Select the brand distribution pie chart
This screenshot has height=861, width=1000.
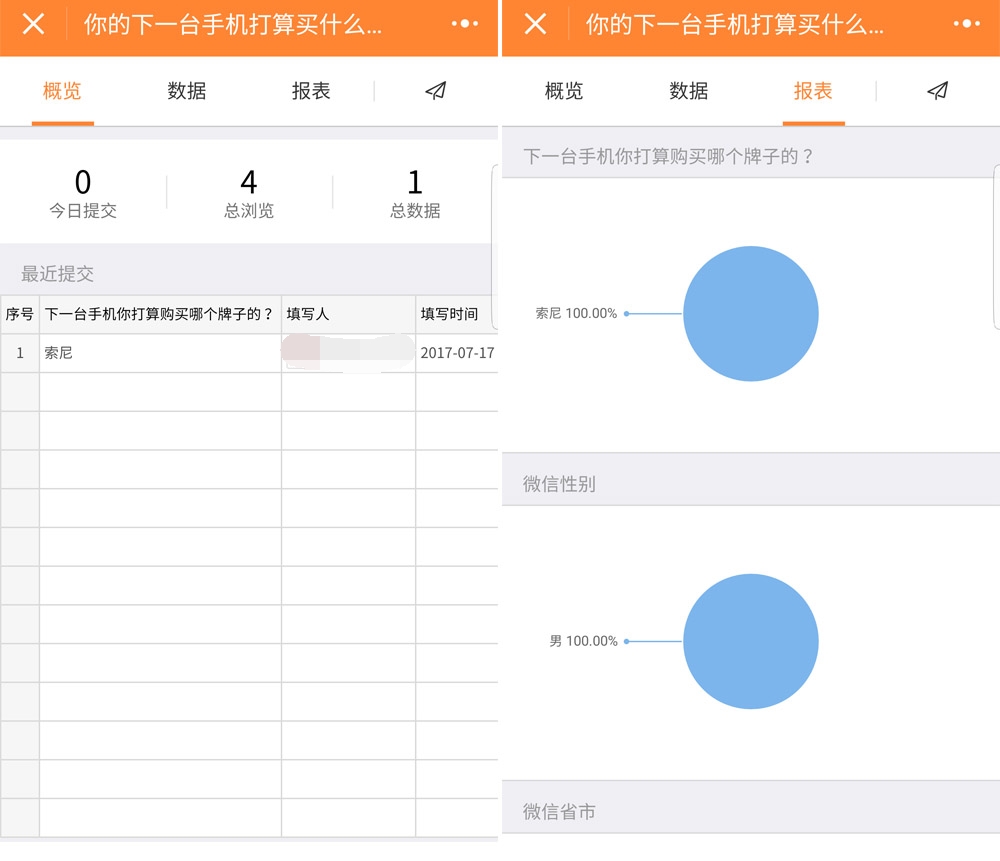tap(751, 313)
